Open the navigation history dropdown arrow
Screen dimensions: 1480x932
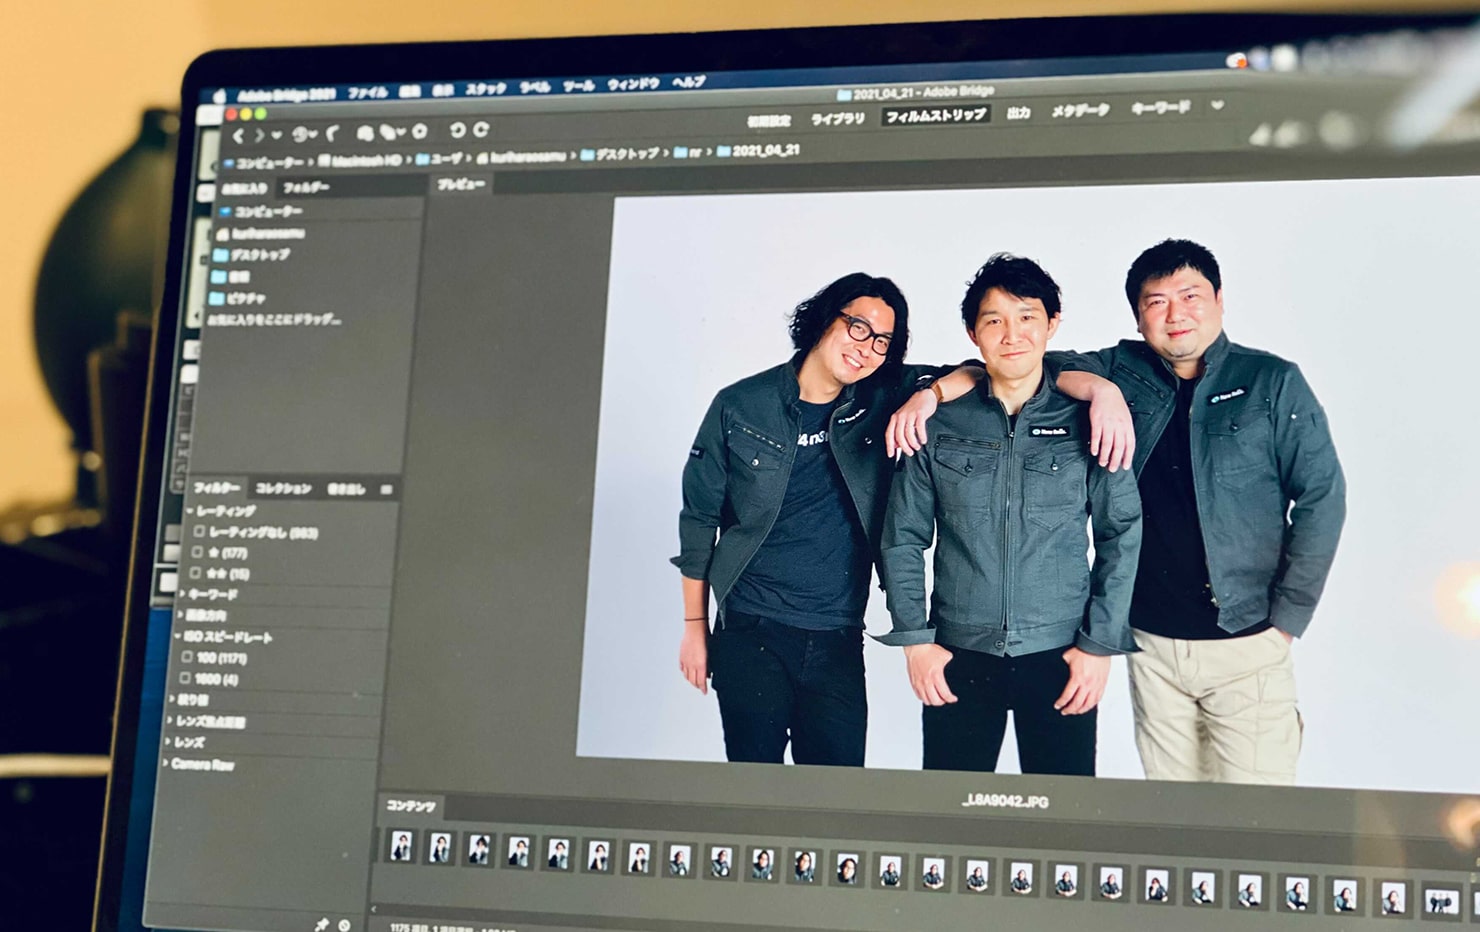click(x=277, y=135)
